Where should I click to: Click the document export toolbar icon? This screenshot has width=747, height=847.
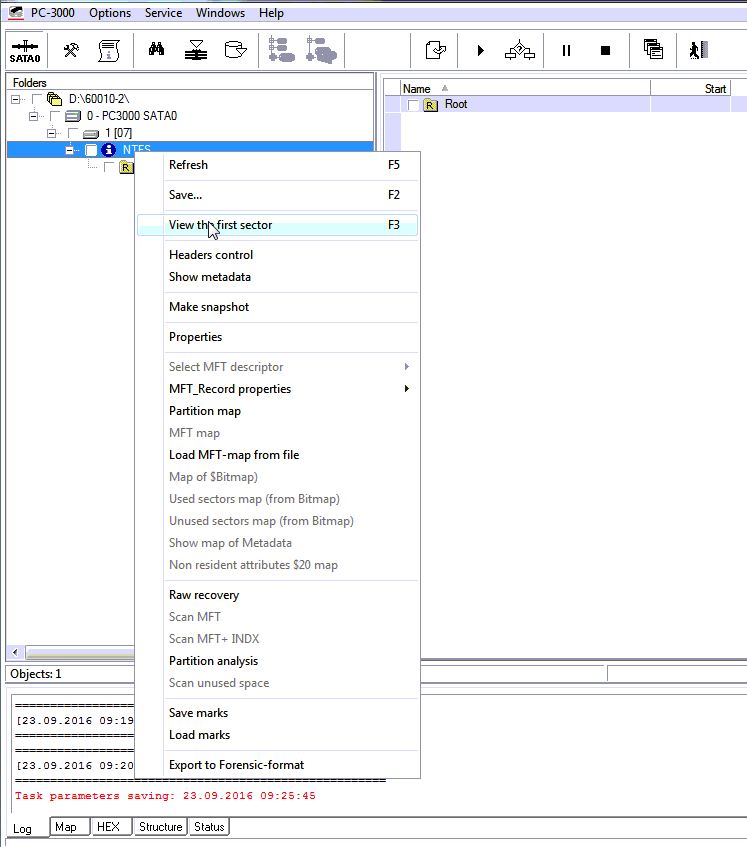435,50
